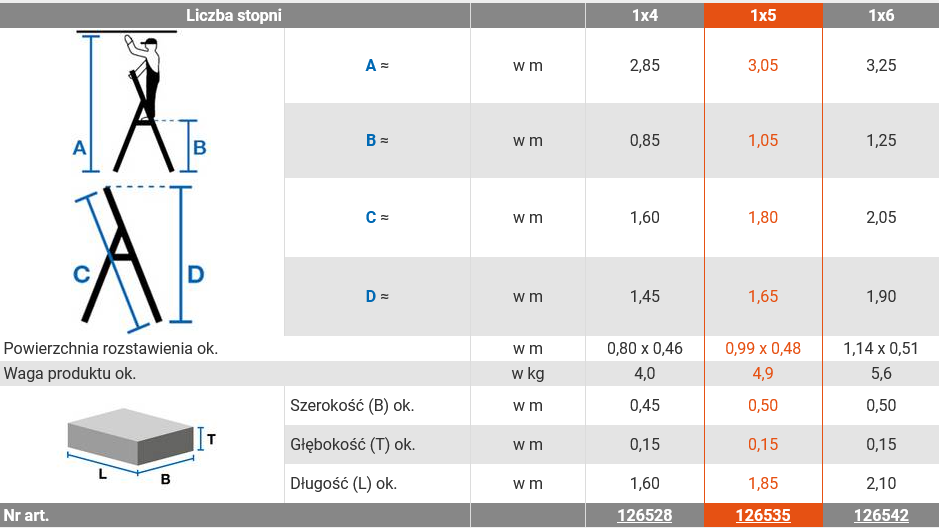Click the 'Powierzchnia rozstawienia ok.' label
This screenshot has width=939, height=528.
[x=111, y=348]
